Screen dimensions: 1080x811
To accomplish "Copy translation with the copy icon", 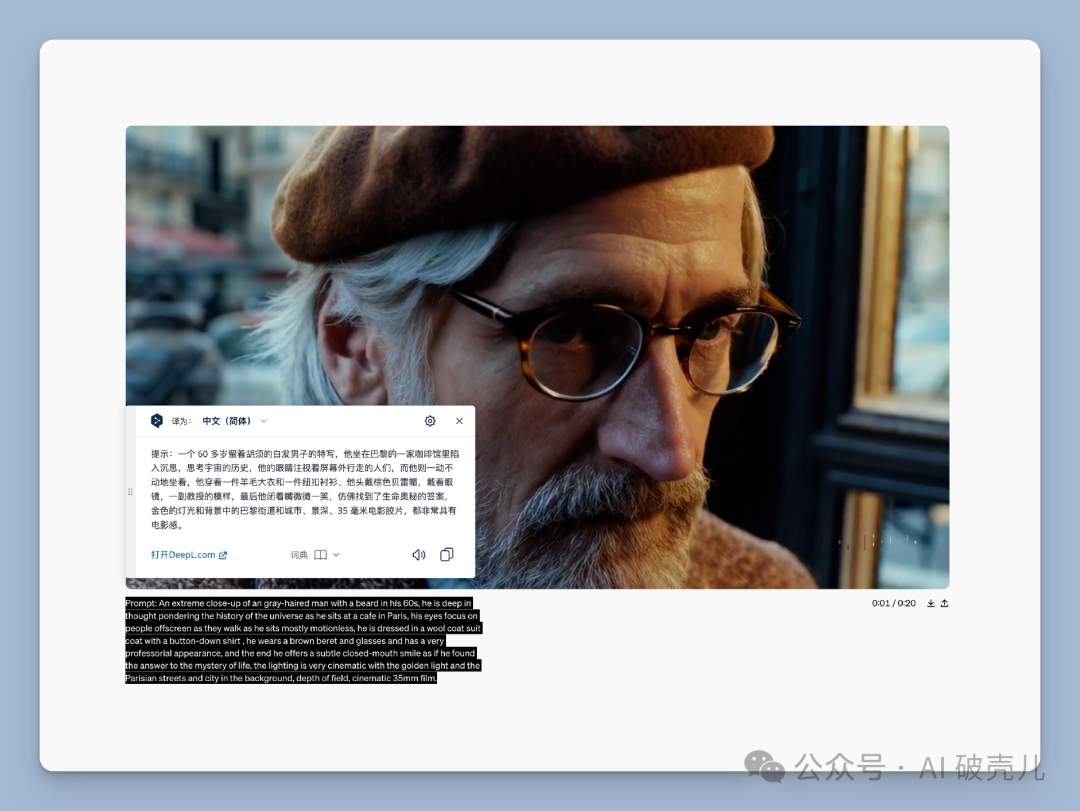I will pos(446,554).
